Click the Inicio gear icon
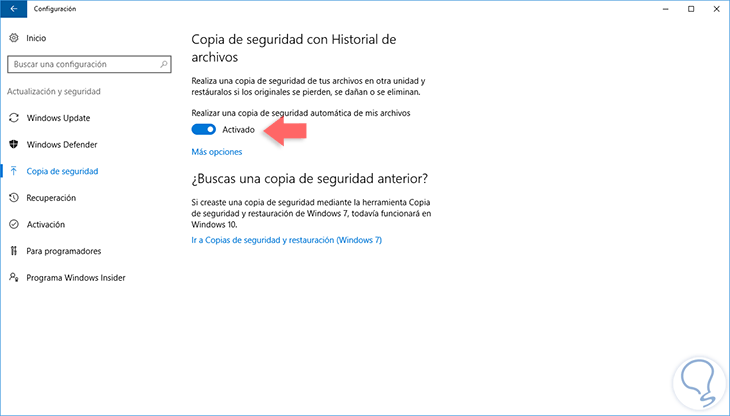 (x=14, y=38)
